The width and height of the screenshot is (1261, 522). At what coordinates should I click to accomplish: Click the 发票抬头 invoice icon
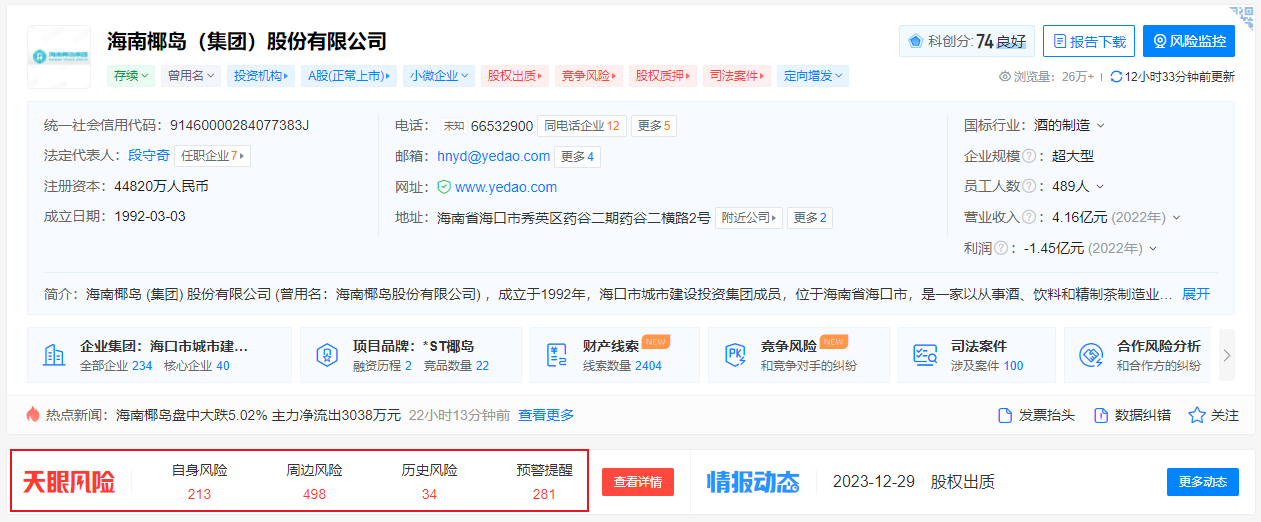[1005, 415]
